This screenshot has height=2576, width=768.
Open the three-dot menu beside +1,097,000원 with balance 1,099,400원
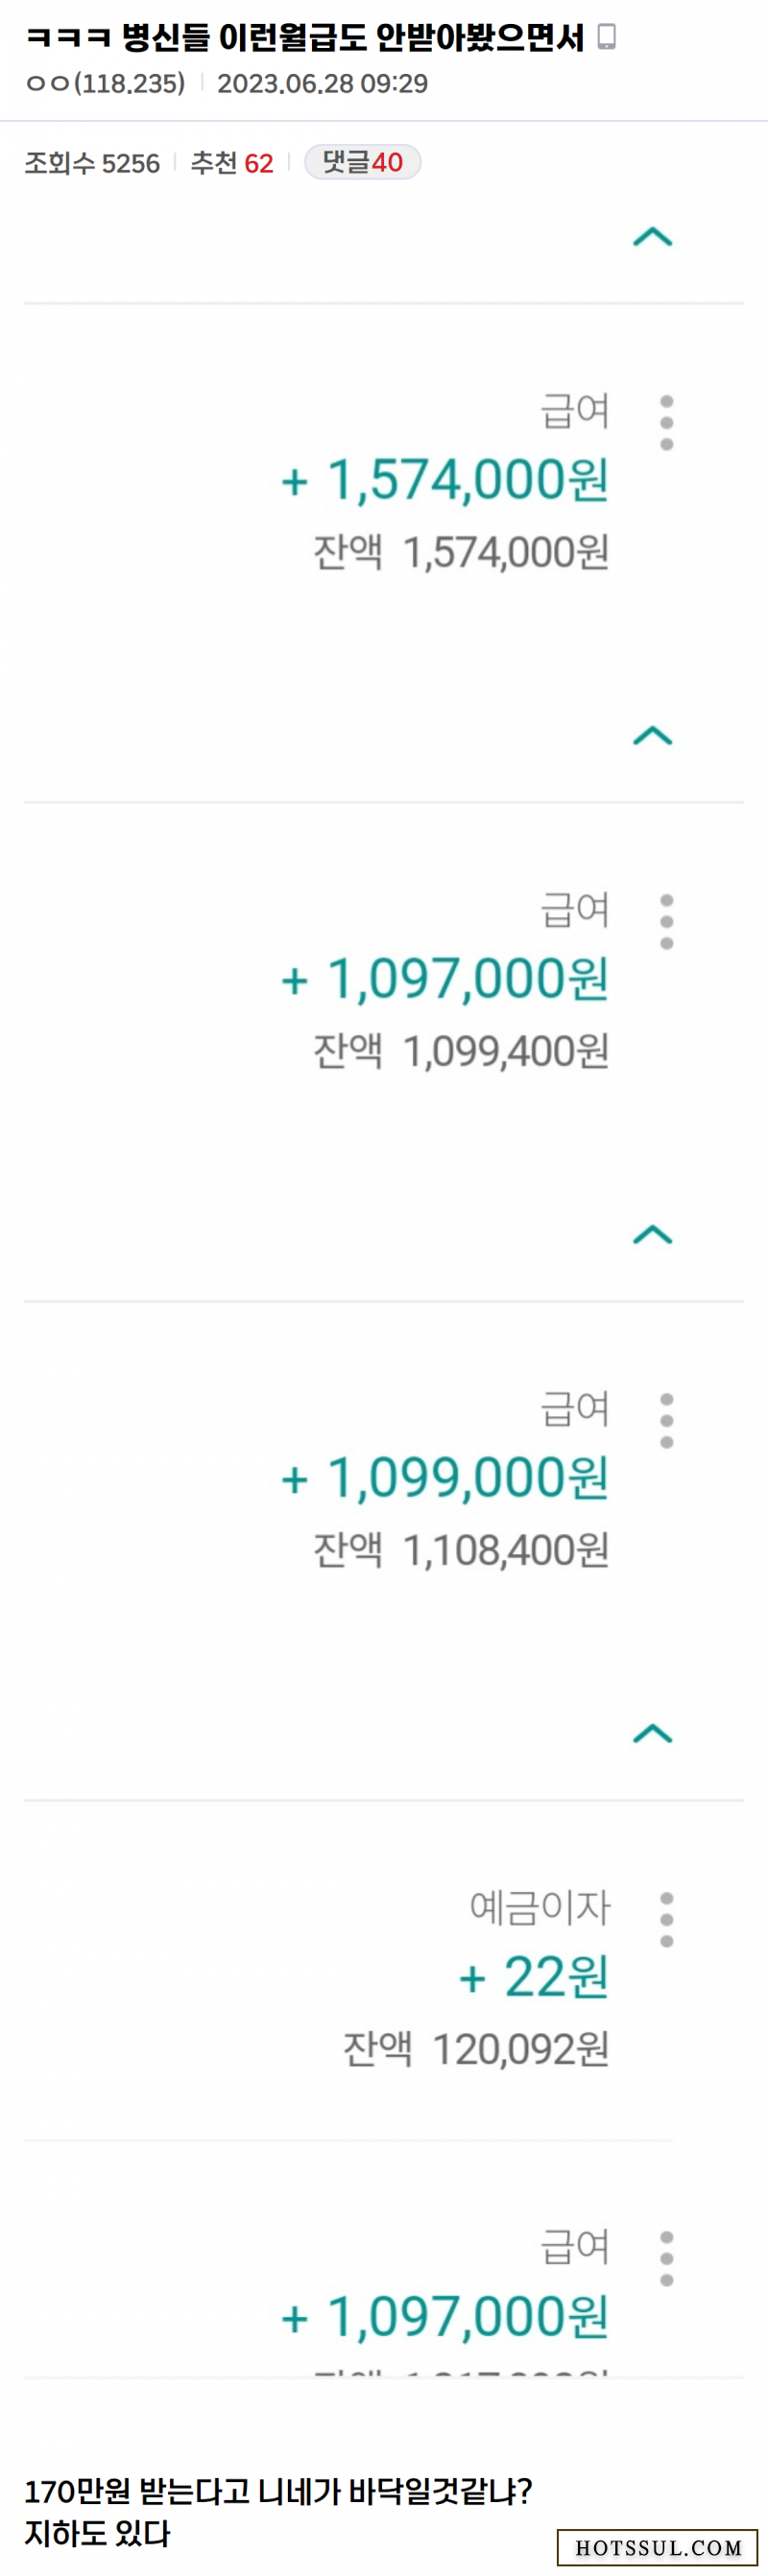pyautogui.click(x=667, y=921)
